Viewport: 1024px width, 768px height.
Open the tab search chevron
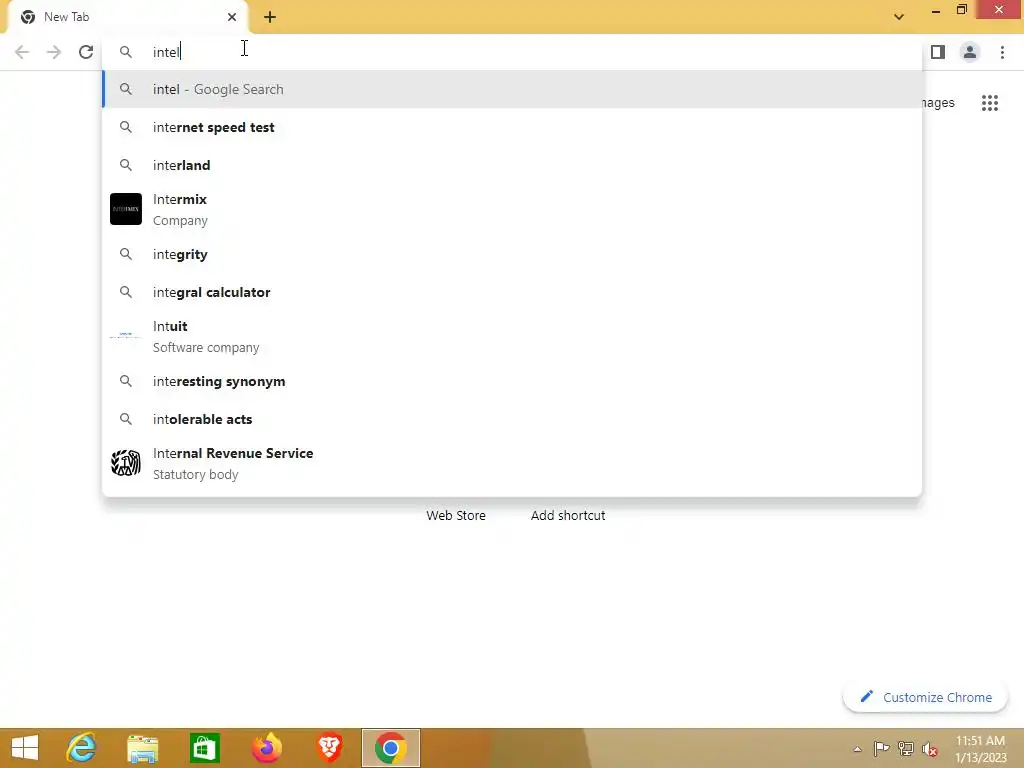click(899, 17)
